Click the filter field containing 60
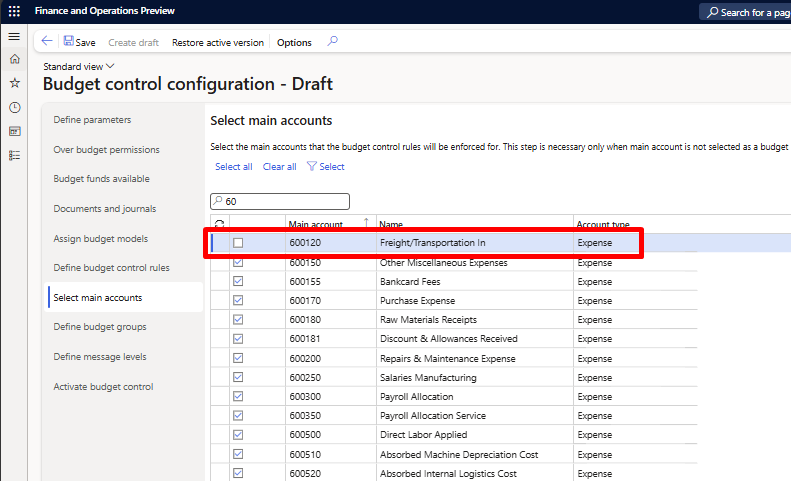The image size is (791, 481). [x=280, y=201]
